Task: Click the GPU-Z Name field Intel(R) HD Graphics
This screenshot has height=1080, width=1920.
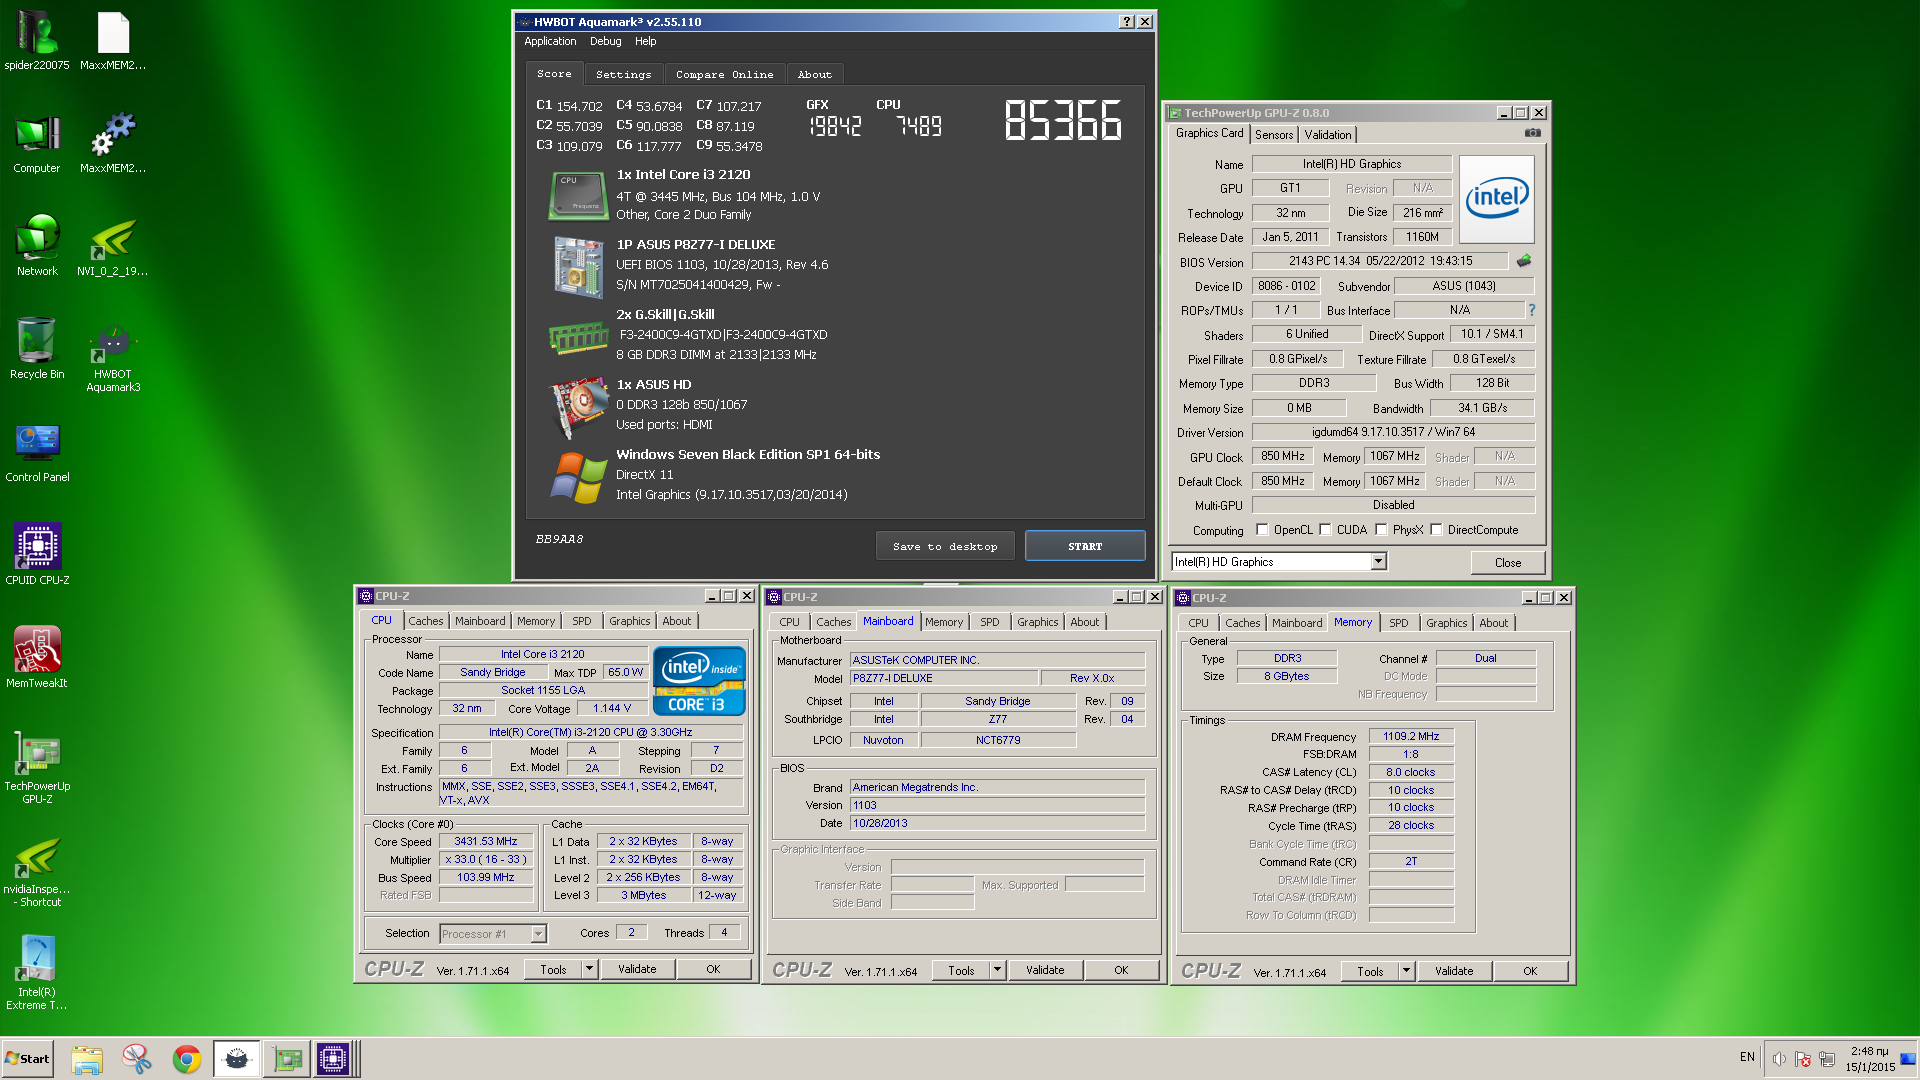Action: coord(1351,164)
